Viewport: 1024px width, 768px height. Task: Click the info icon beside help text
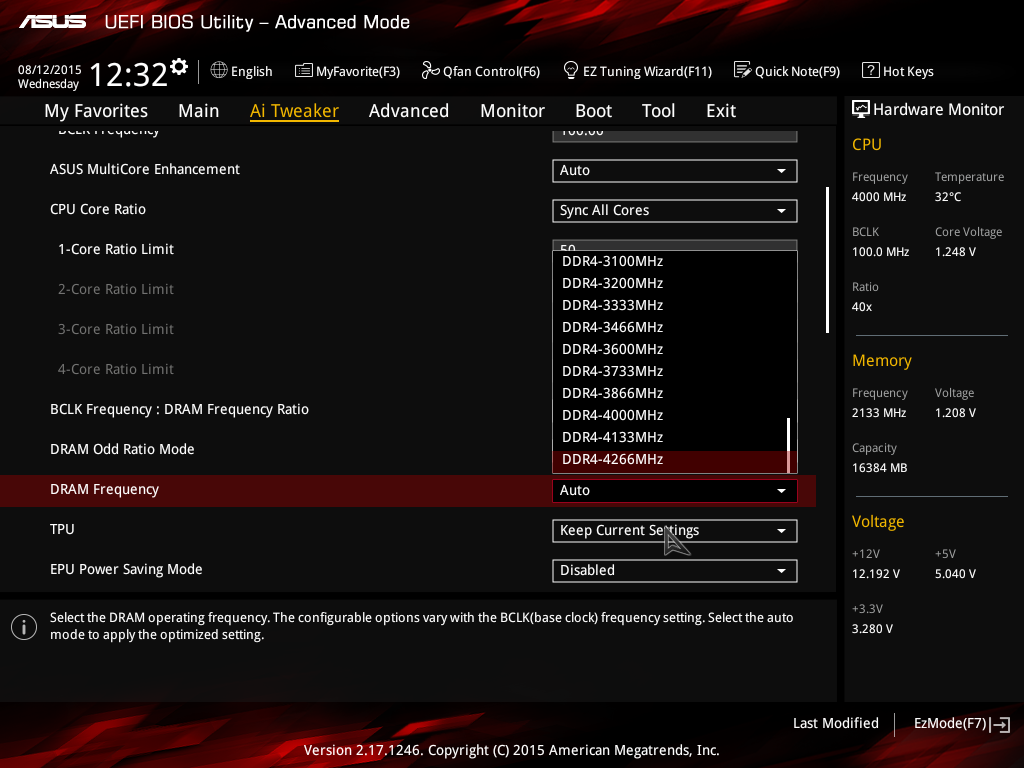(x=24, y=627)
